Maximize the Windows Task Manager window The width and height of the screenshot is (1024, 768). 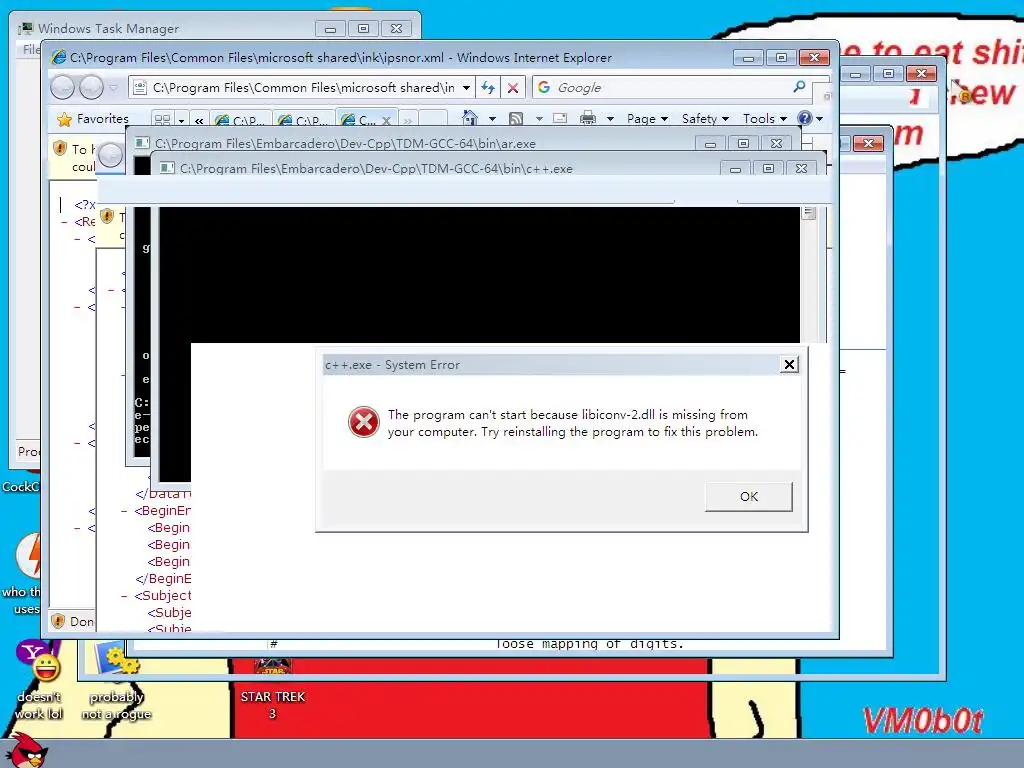[x=364, y=29]
